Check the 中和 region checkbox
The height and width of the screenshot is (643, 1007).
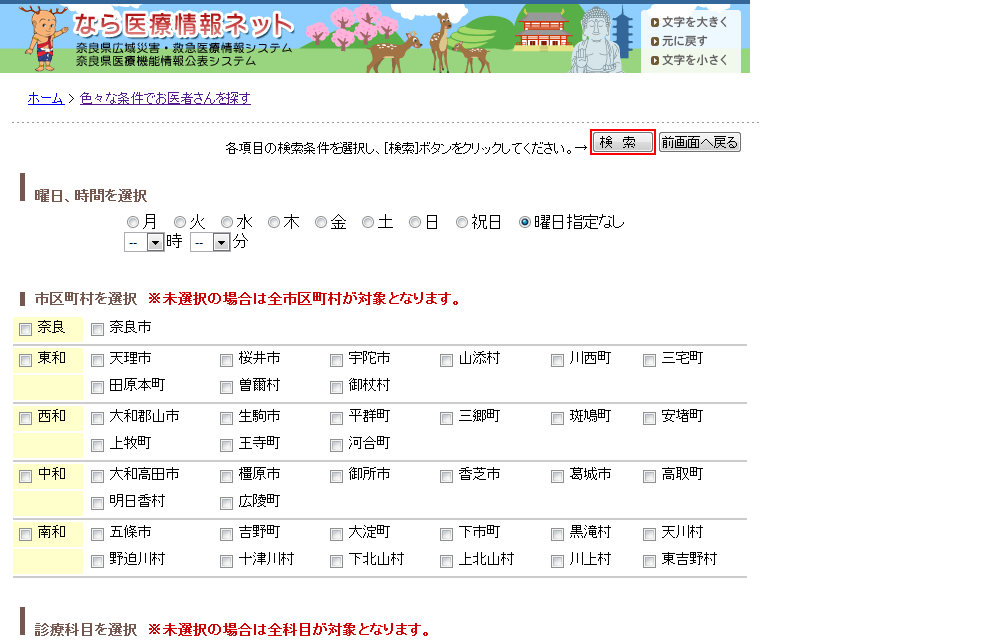click(x=26, y=477)
